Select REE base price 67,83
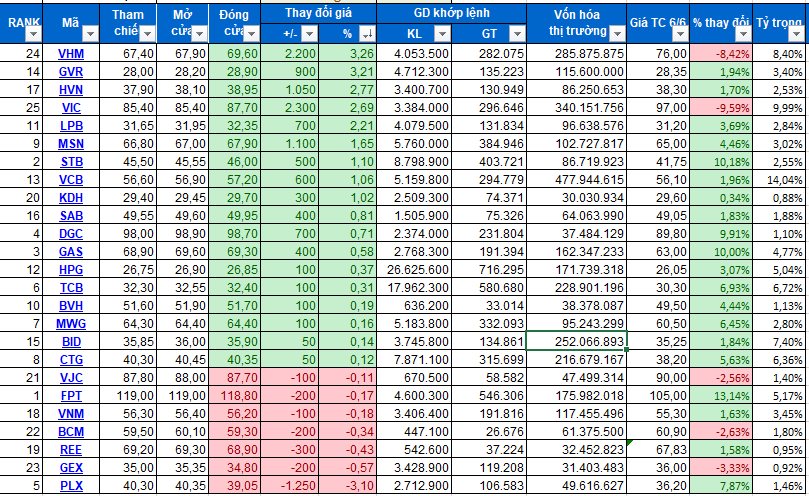The height and width of the screenshot is (496, 809). (x=658, y=450)
